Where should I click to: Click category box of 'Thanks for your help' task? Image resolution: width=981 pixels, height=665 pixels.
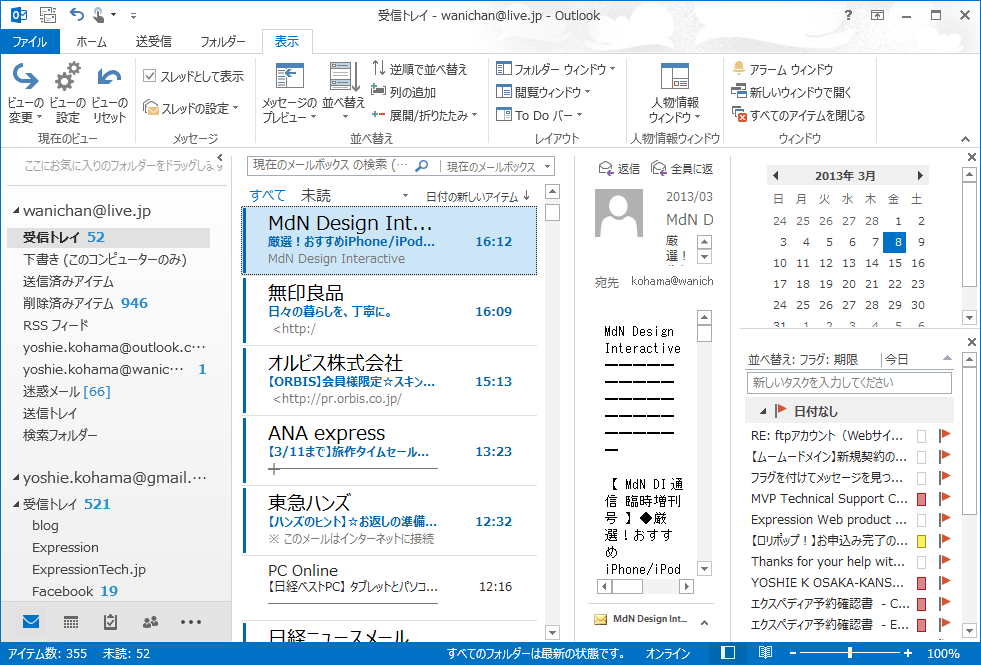pos(922,562)
